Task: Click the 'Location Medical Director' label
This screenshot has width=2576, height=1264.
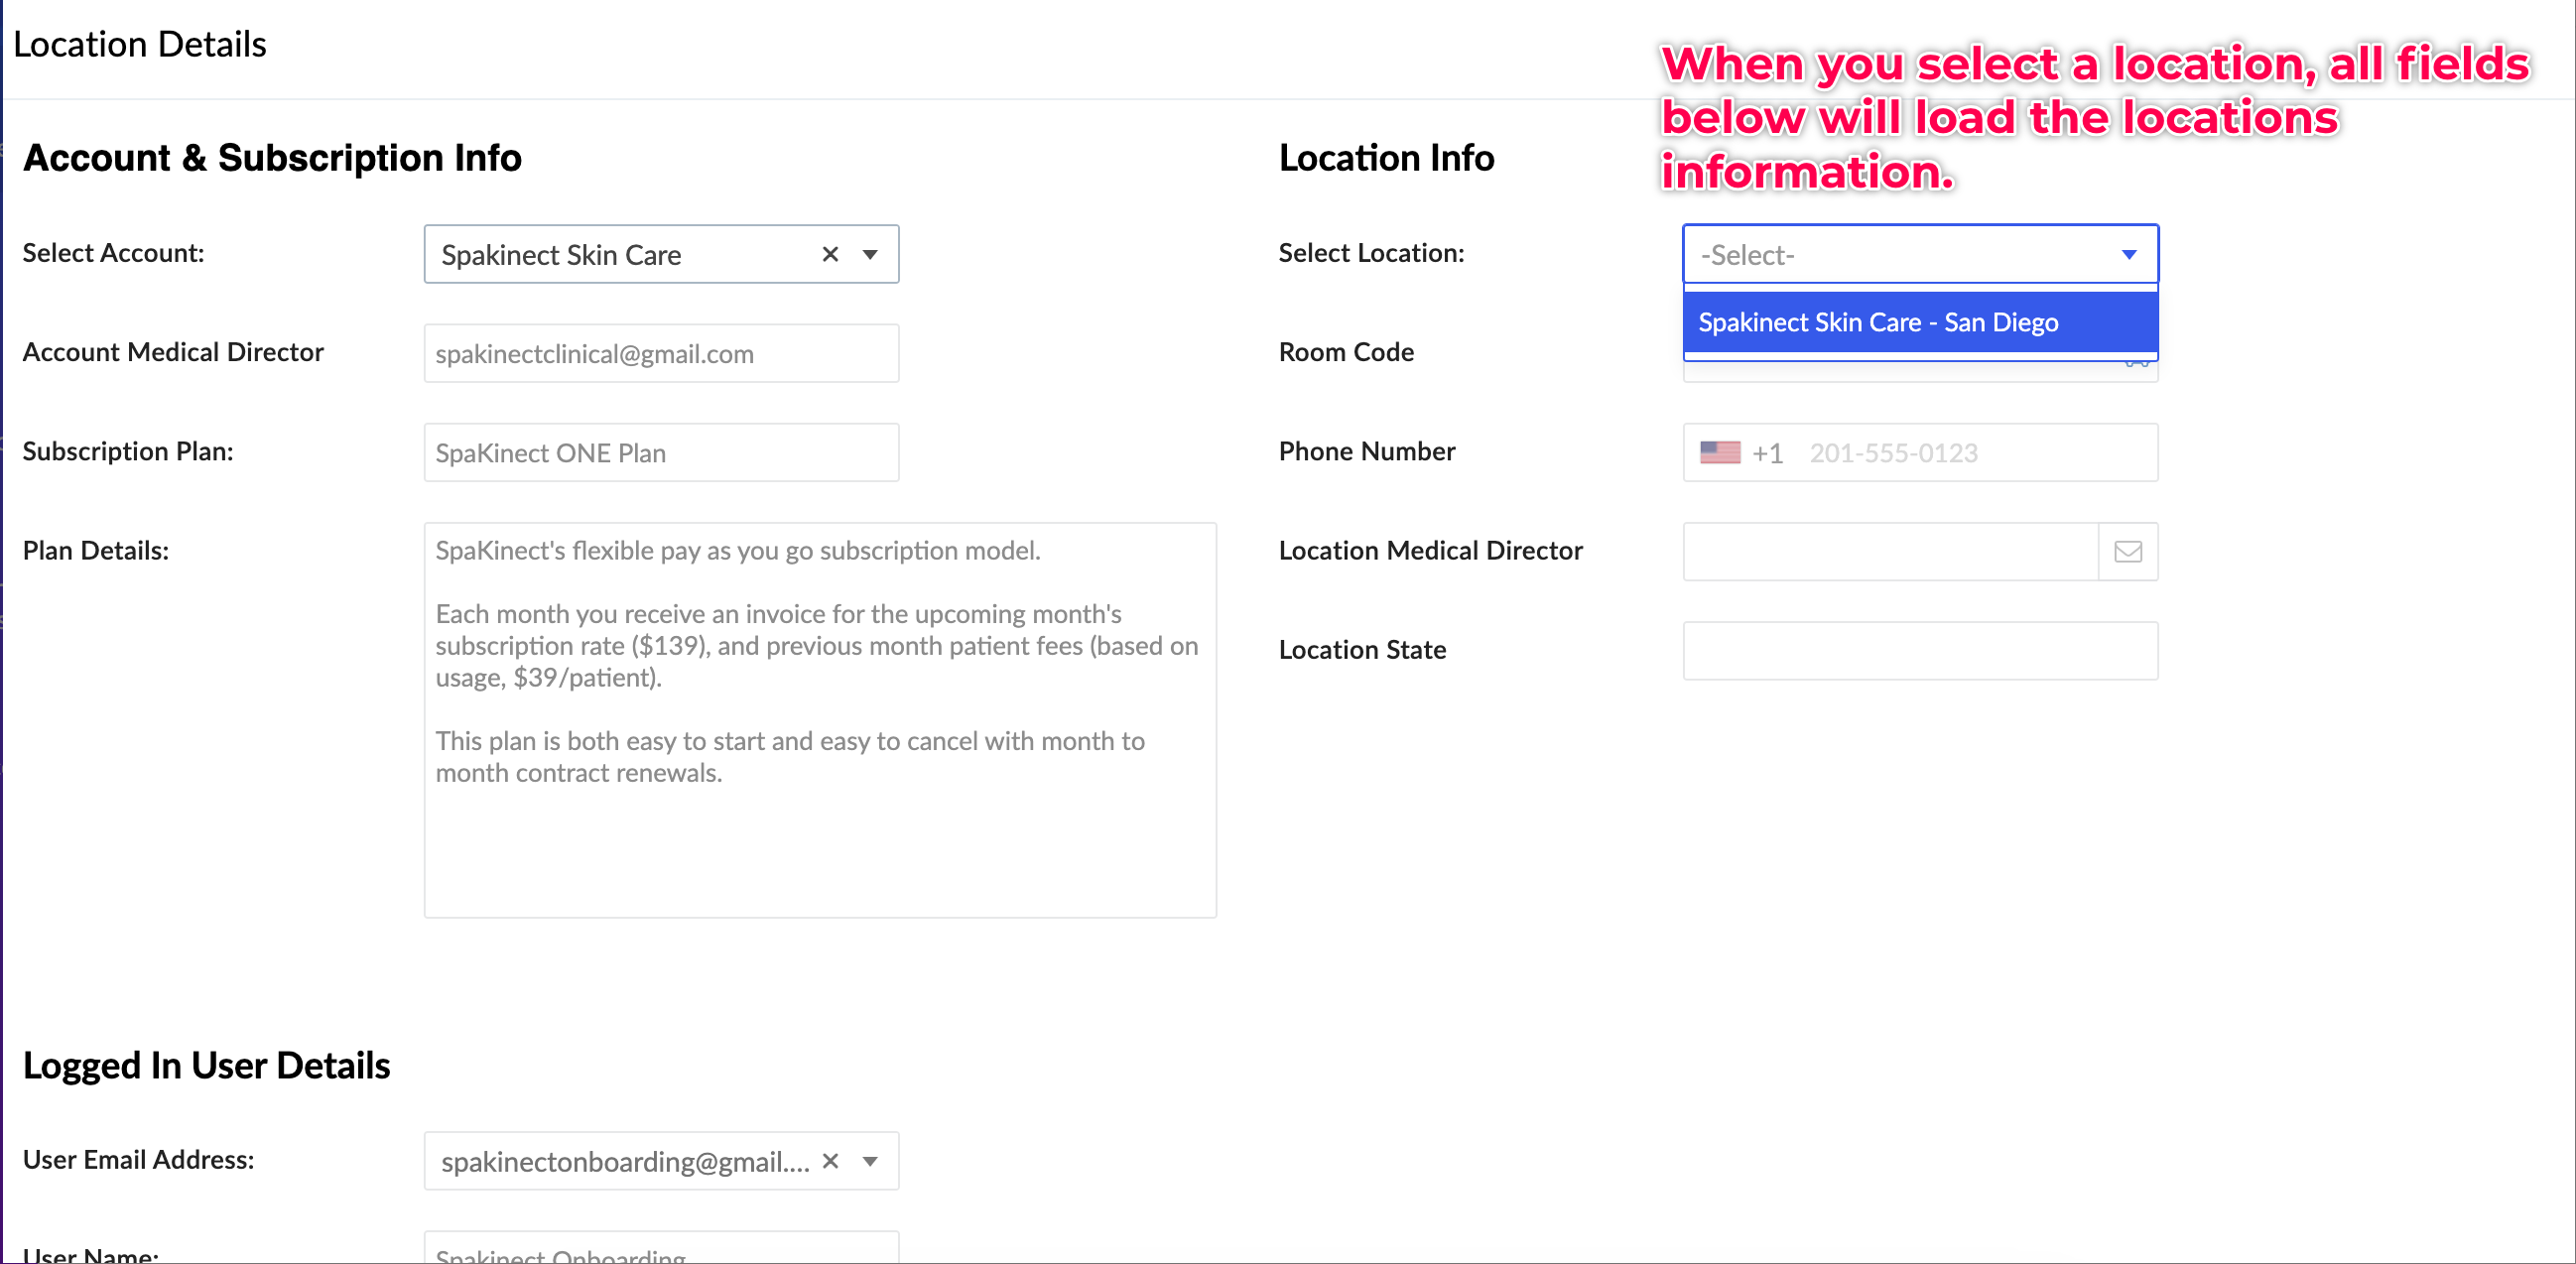Action: (1430, 550)
